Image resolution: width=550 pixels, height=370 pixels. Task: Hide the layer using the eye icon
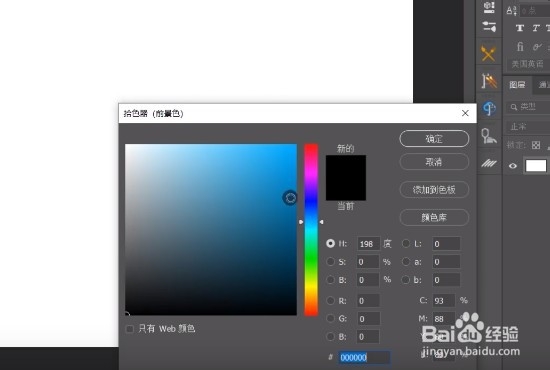click(512, 166)
